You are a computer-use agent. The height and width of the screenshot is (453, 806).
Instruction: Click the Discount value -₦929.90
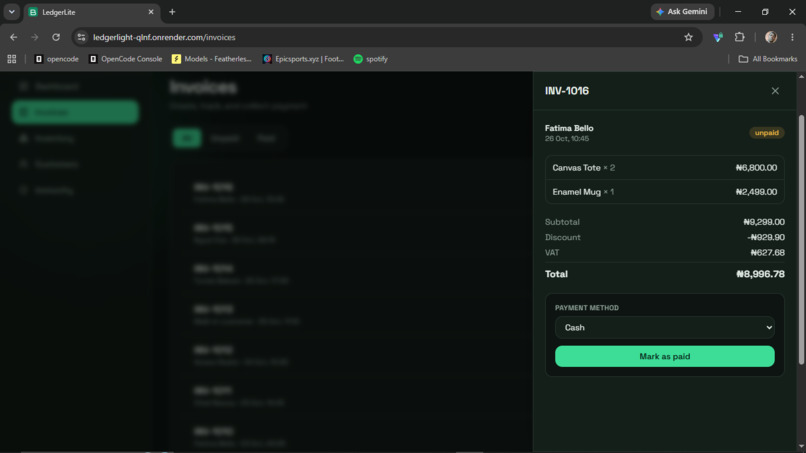766,238
